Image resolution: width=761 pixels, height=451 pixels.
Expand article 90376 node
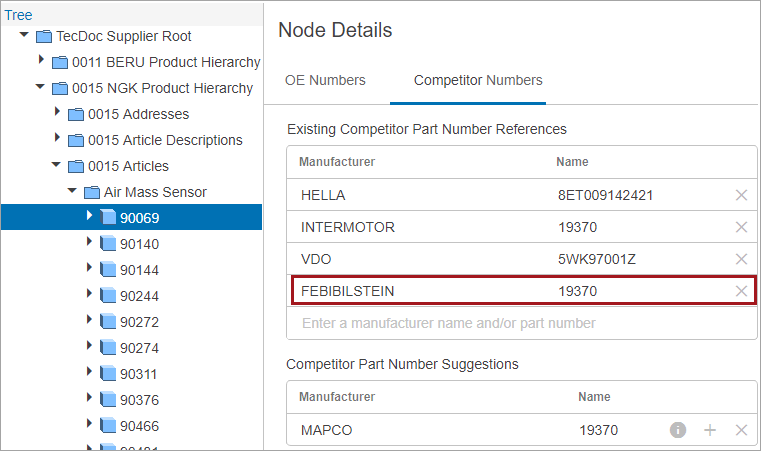(89, 397)
